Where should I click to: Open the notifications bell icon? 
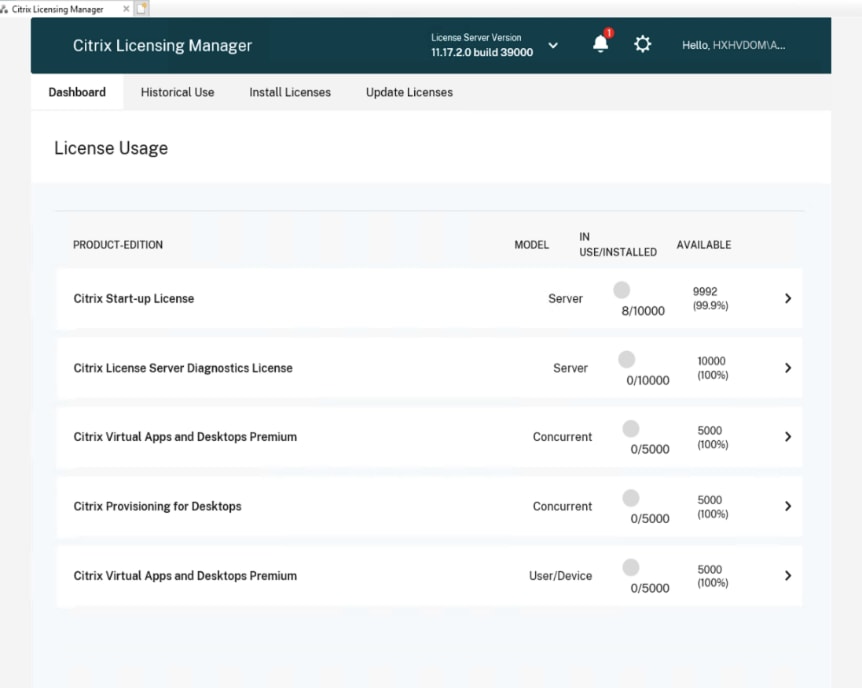pos(600,44)
